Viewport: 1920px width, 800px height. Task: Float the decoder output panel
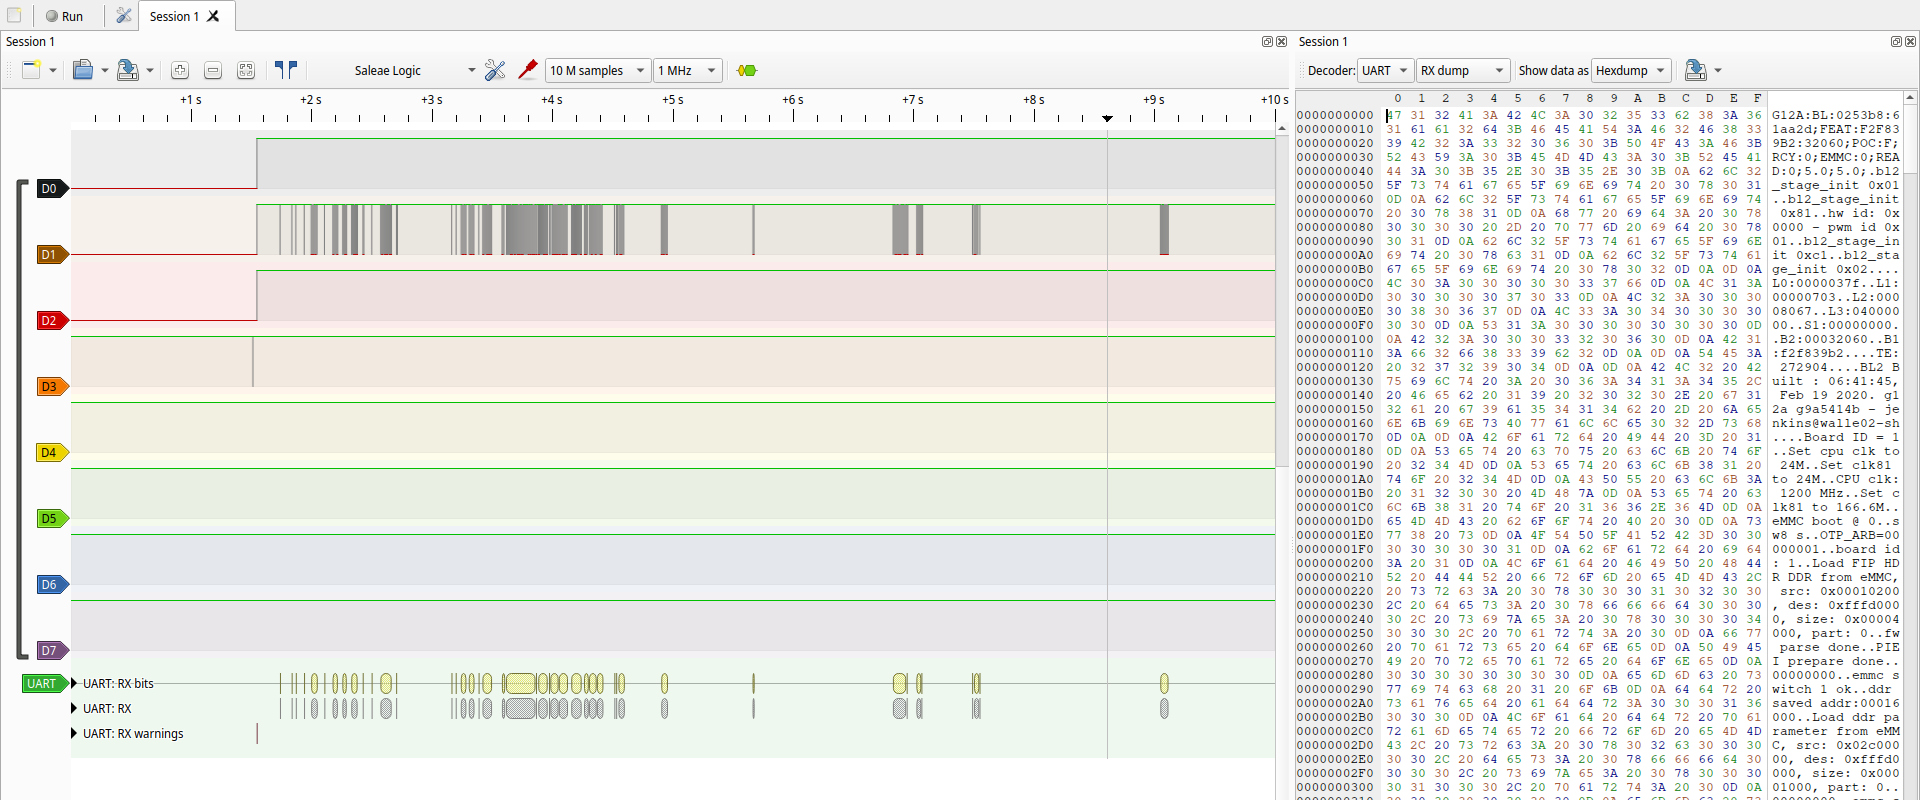1896,41
